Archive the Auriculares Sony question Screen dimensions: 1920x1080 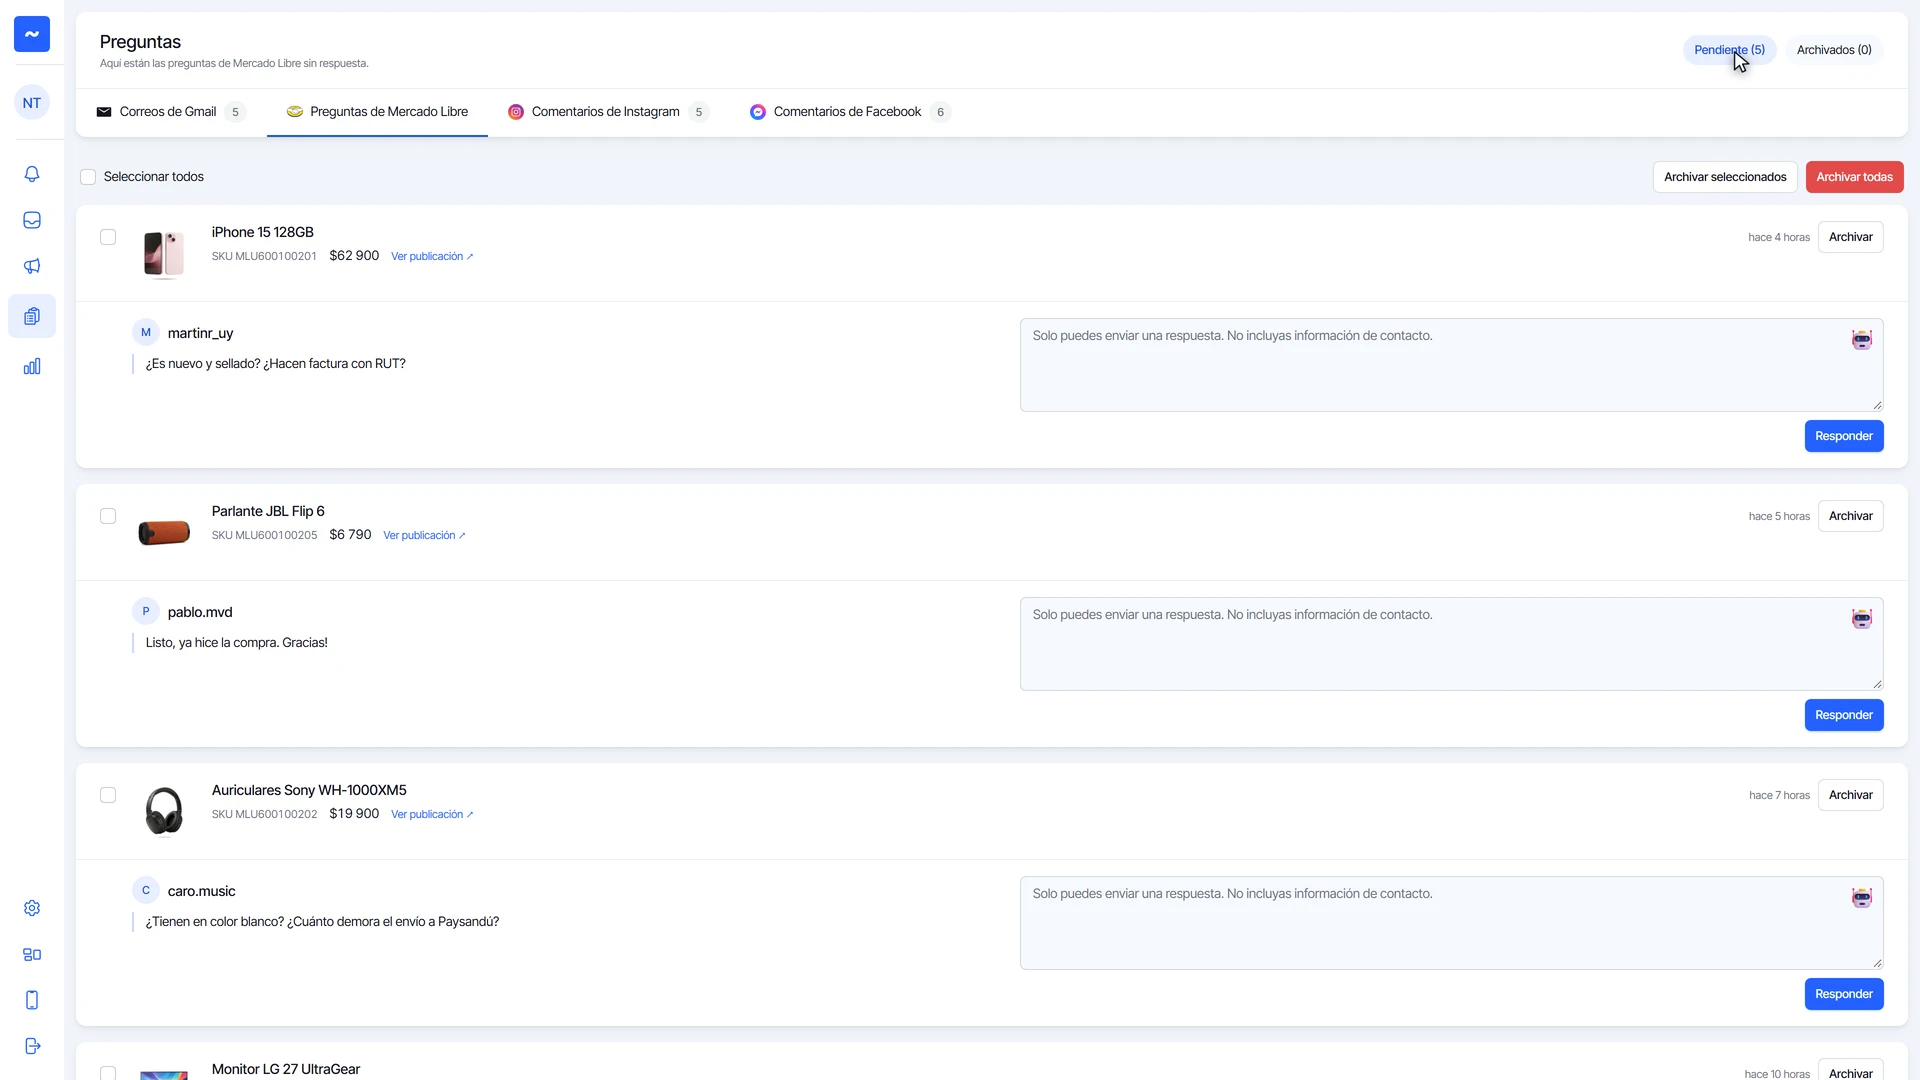(x=1850, y=795)
